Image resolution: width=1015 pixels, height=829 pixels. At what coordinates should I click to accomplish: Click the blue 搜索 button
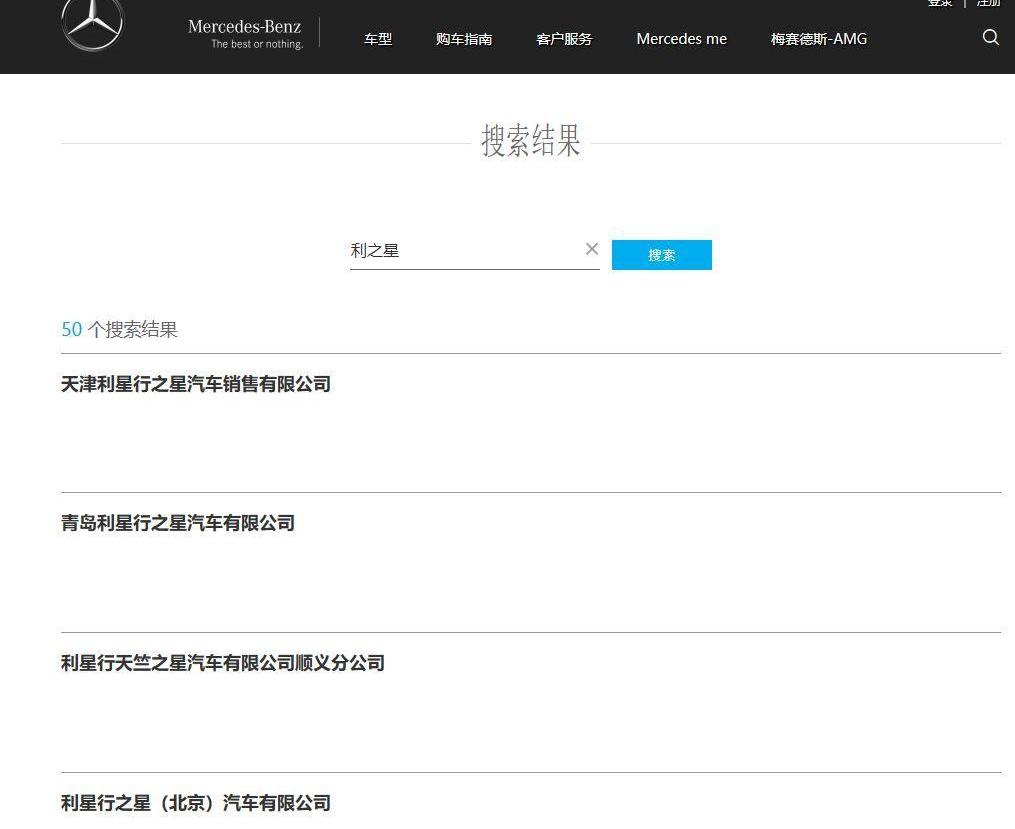click(662, 255)
